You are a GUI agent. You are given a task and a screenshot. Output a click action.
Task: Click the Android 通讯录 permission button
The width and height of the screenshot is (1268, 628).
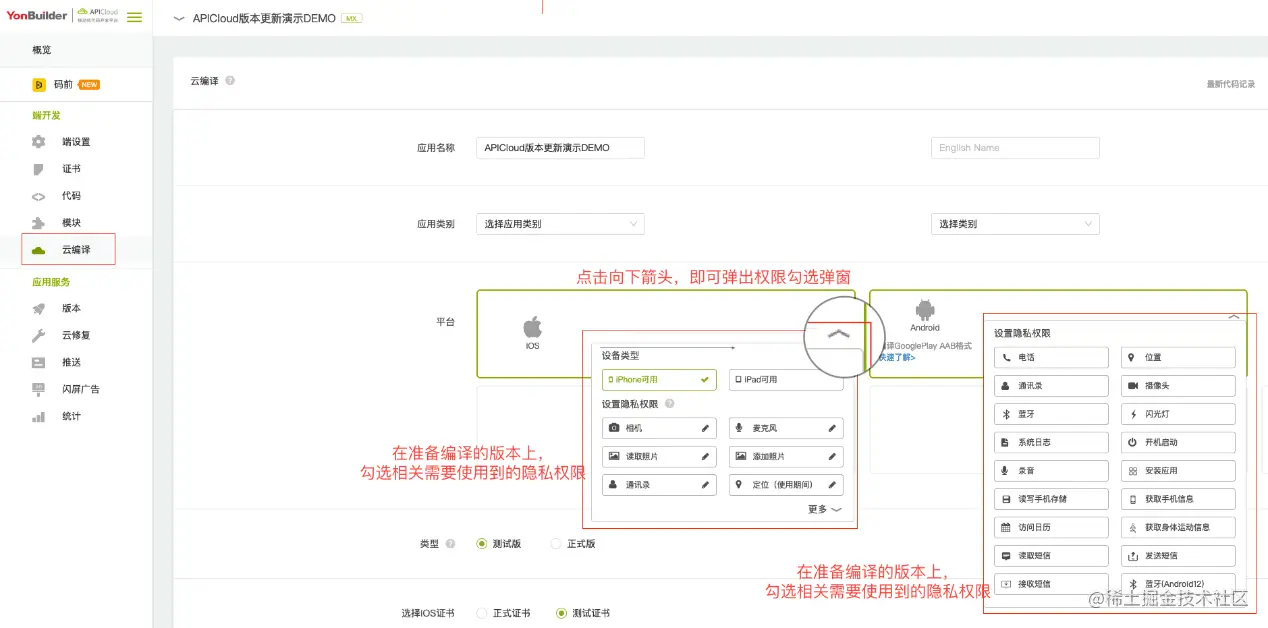tap(1052, 385)
